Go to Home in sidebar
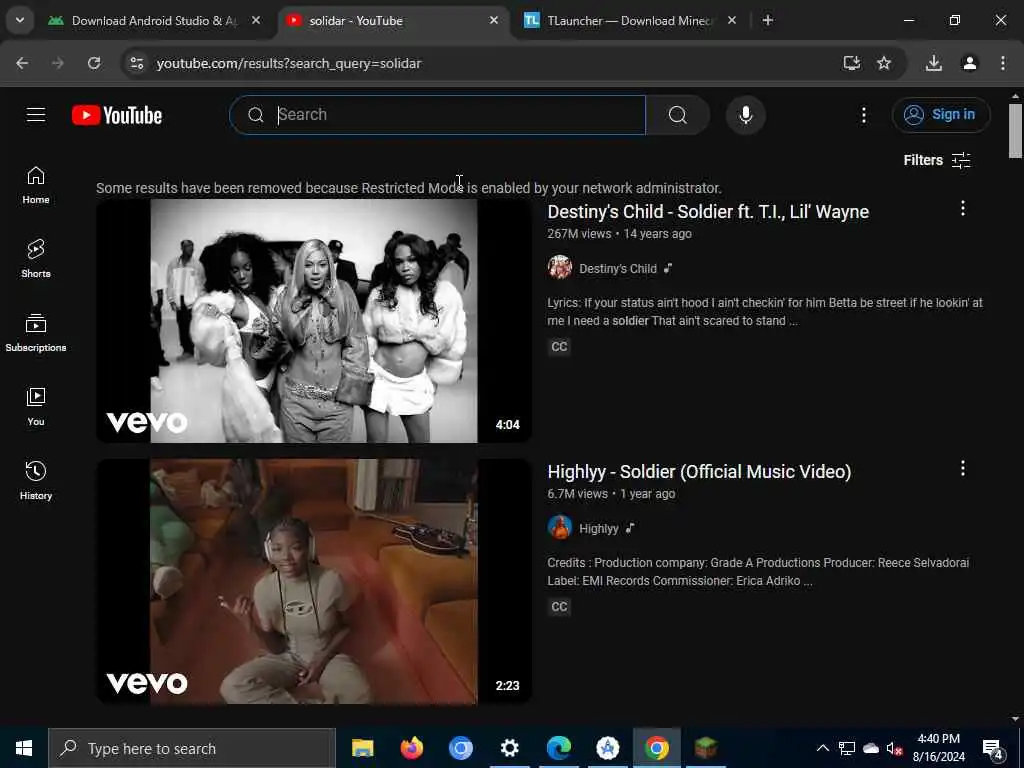1024x768 pixels. click(36, 185)
